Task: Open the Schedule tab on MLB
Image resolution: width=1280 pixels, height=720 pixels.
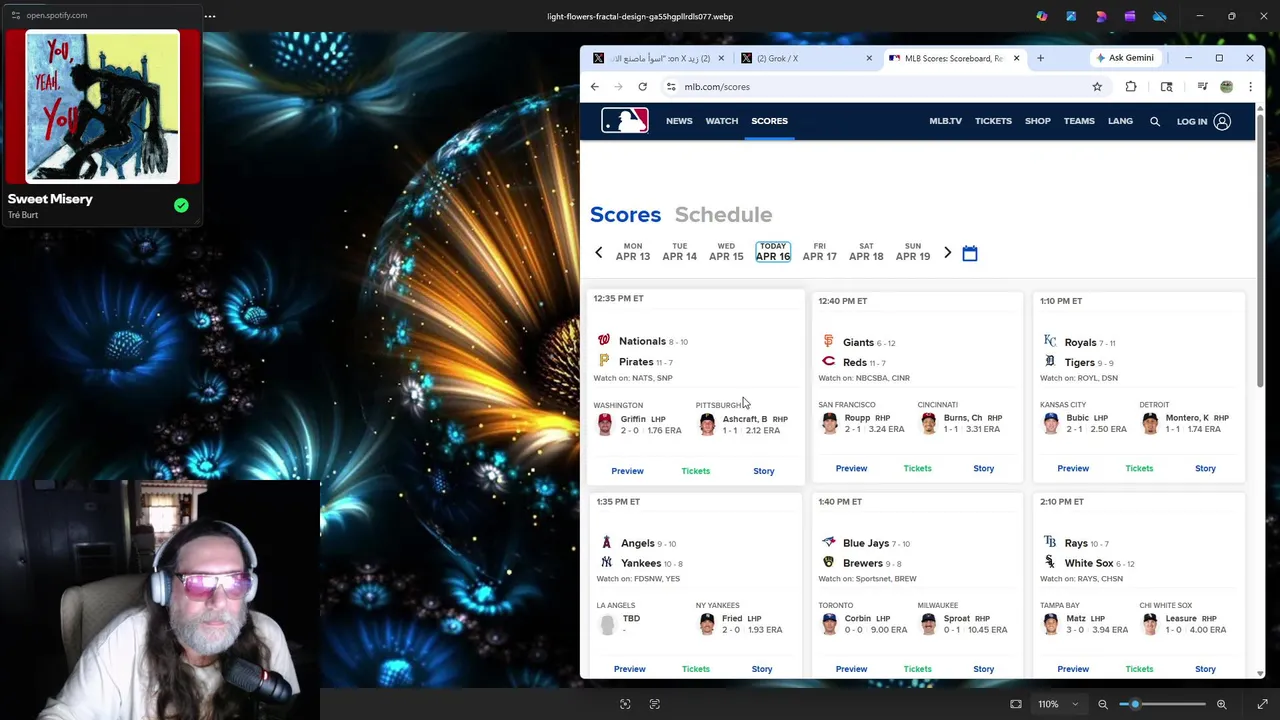Action: pos(723,214)
